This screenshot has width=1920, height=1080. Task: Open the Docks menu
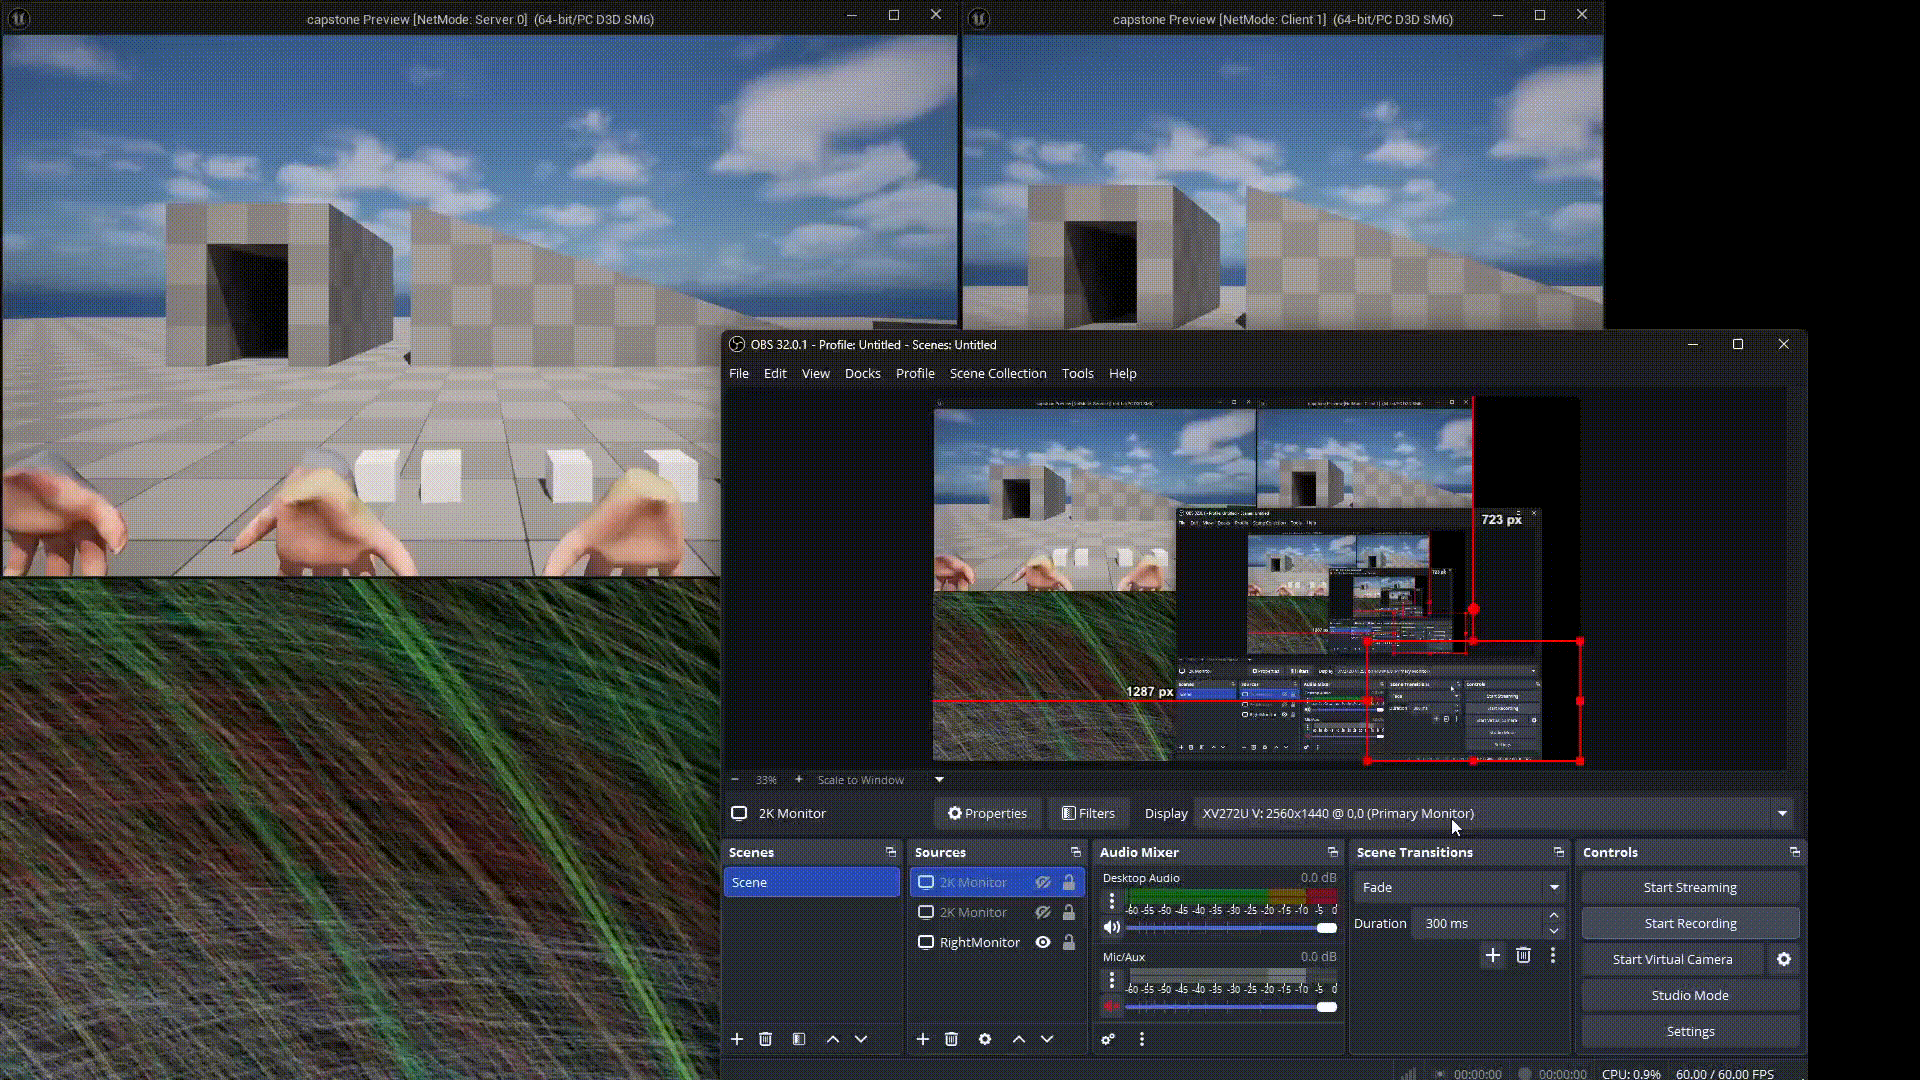pyautogui.click(x=862, y=373)
